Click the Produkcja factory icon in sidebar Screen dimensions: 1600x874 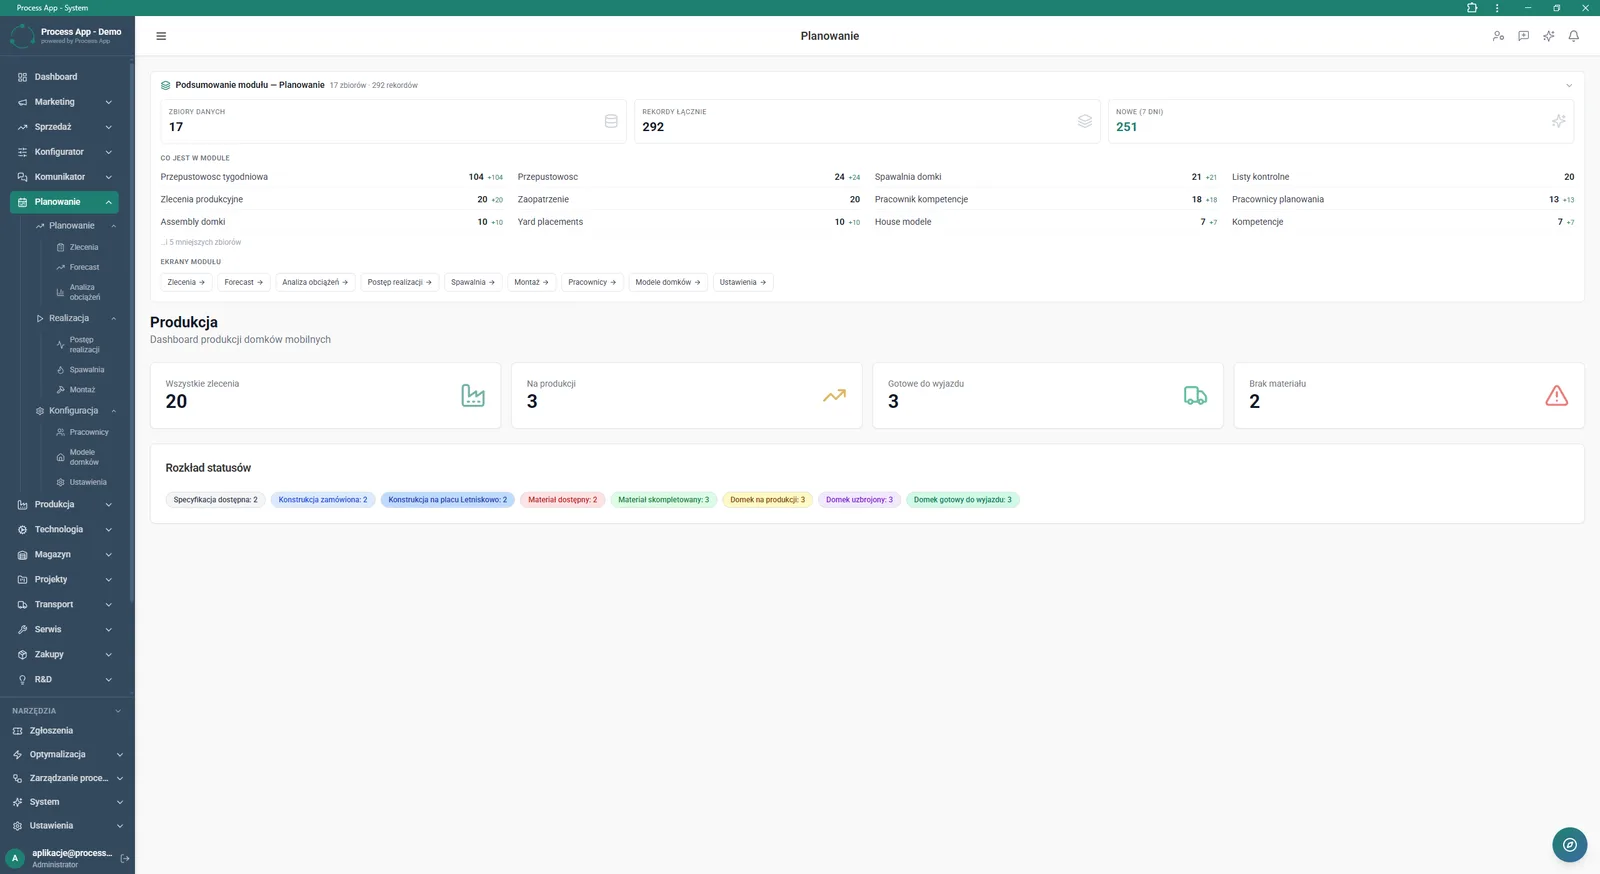(x=22, y=505)
